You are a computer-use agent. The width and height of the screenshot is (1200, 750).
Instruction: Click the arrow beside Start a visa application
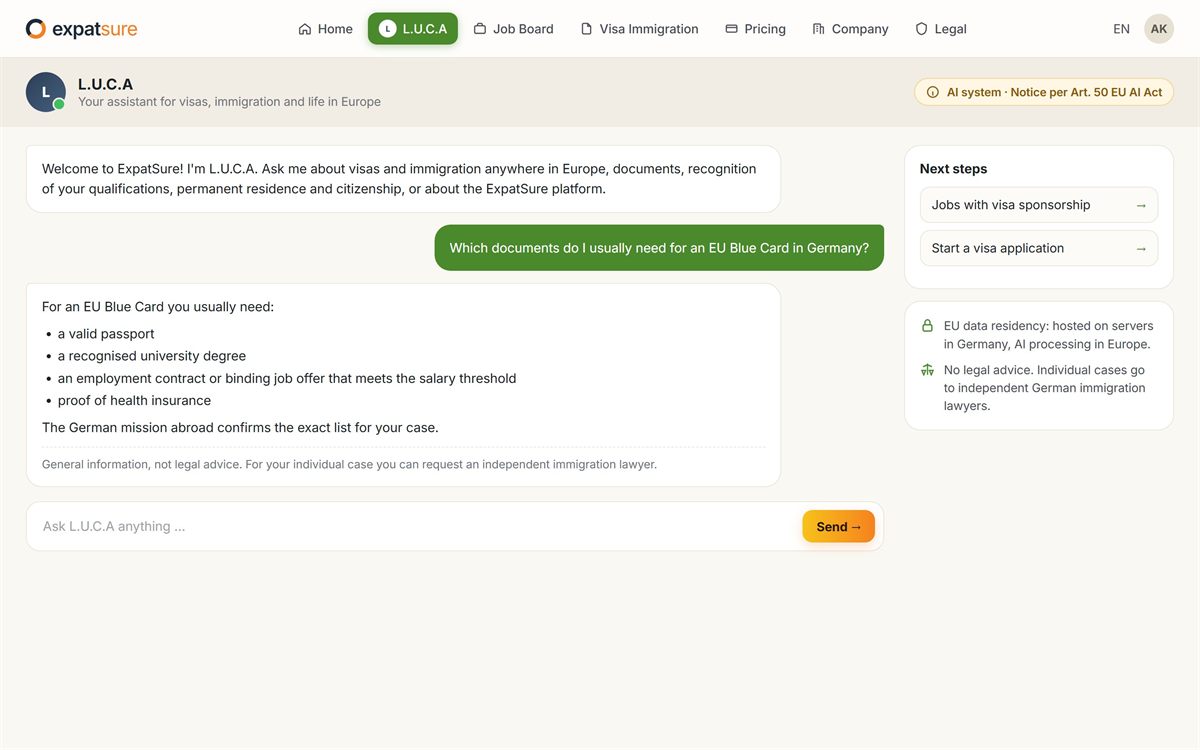coord(1141,249)
